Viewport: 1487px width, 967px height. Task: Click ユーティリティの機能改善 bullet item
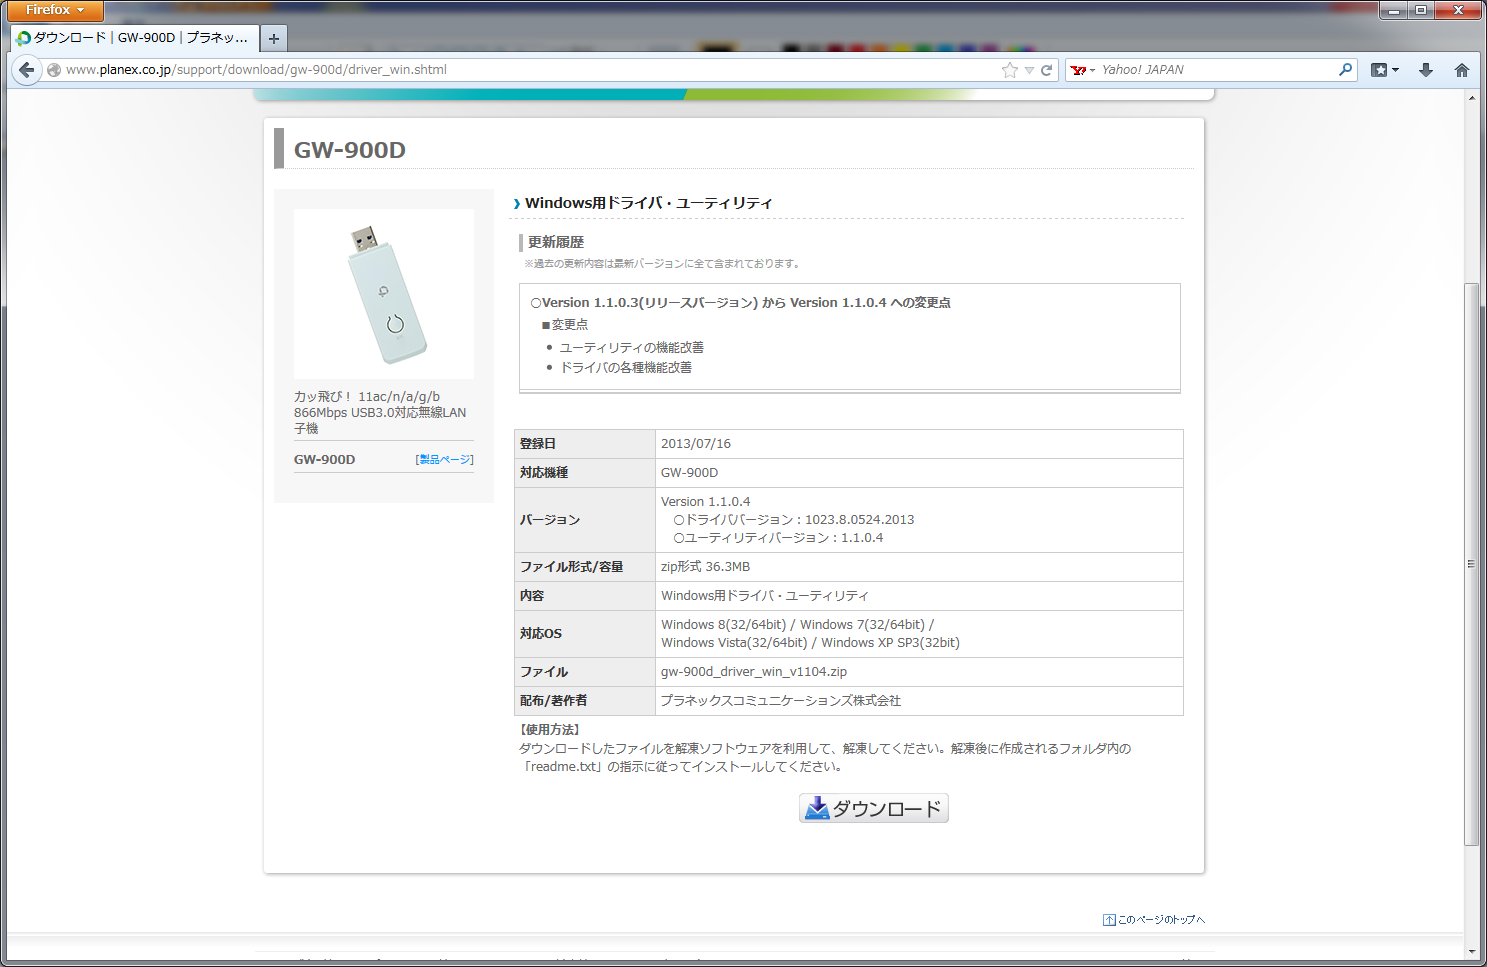[632, 348]
